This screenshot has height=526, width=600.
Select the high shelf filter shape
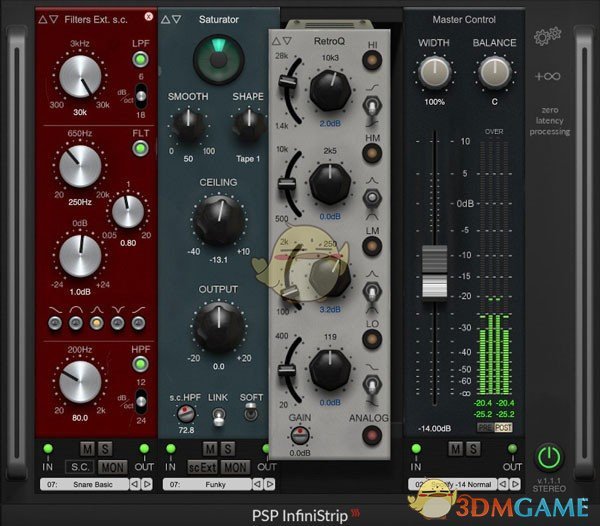138,324
